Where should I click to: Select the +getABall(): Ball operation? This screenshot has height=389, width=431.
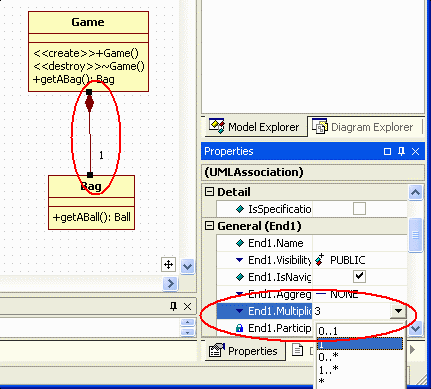click(92, 217)
